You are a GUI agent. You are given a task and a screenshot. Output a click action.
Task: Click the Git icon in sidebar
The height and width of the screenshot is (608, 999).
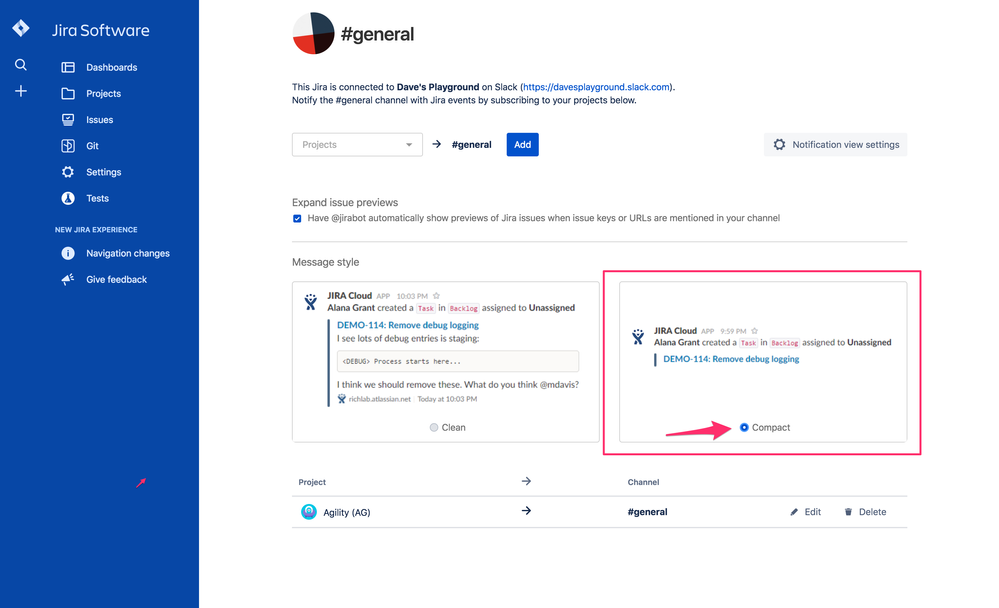[x=68, y=146]
